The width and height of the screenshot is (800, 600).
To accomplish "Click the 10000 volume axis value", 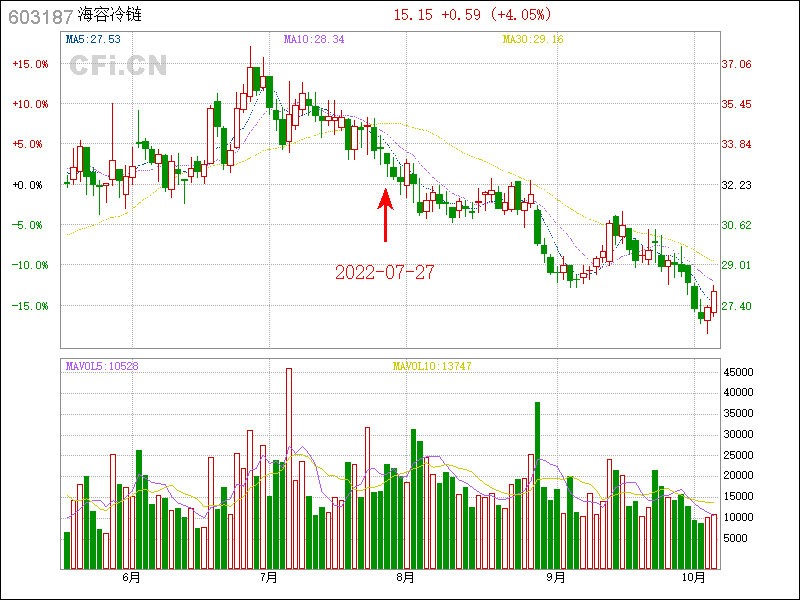I will [738, 517].
